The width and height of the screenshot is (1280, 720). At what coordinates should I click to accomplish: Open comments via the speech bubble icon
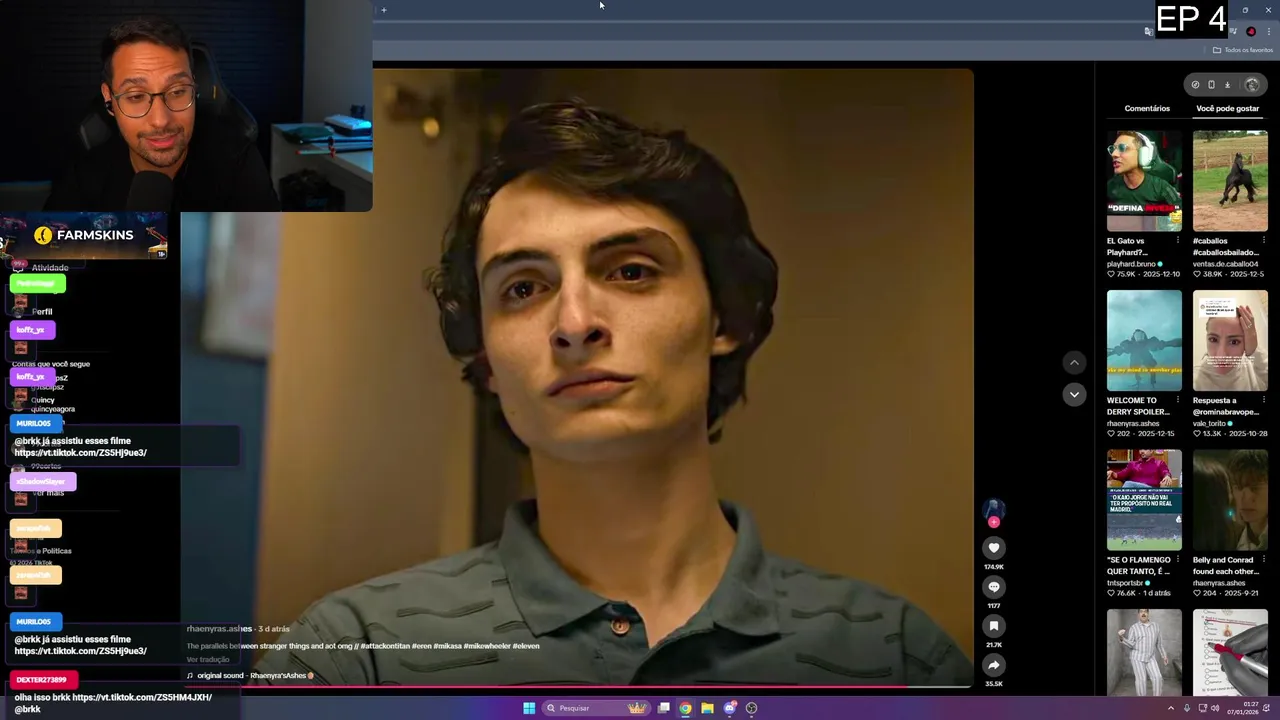pos(993,587)
